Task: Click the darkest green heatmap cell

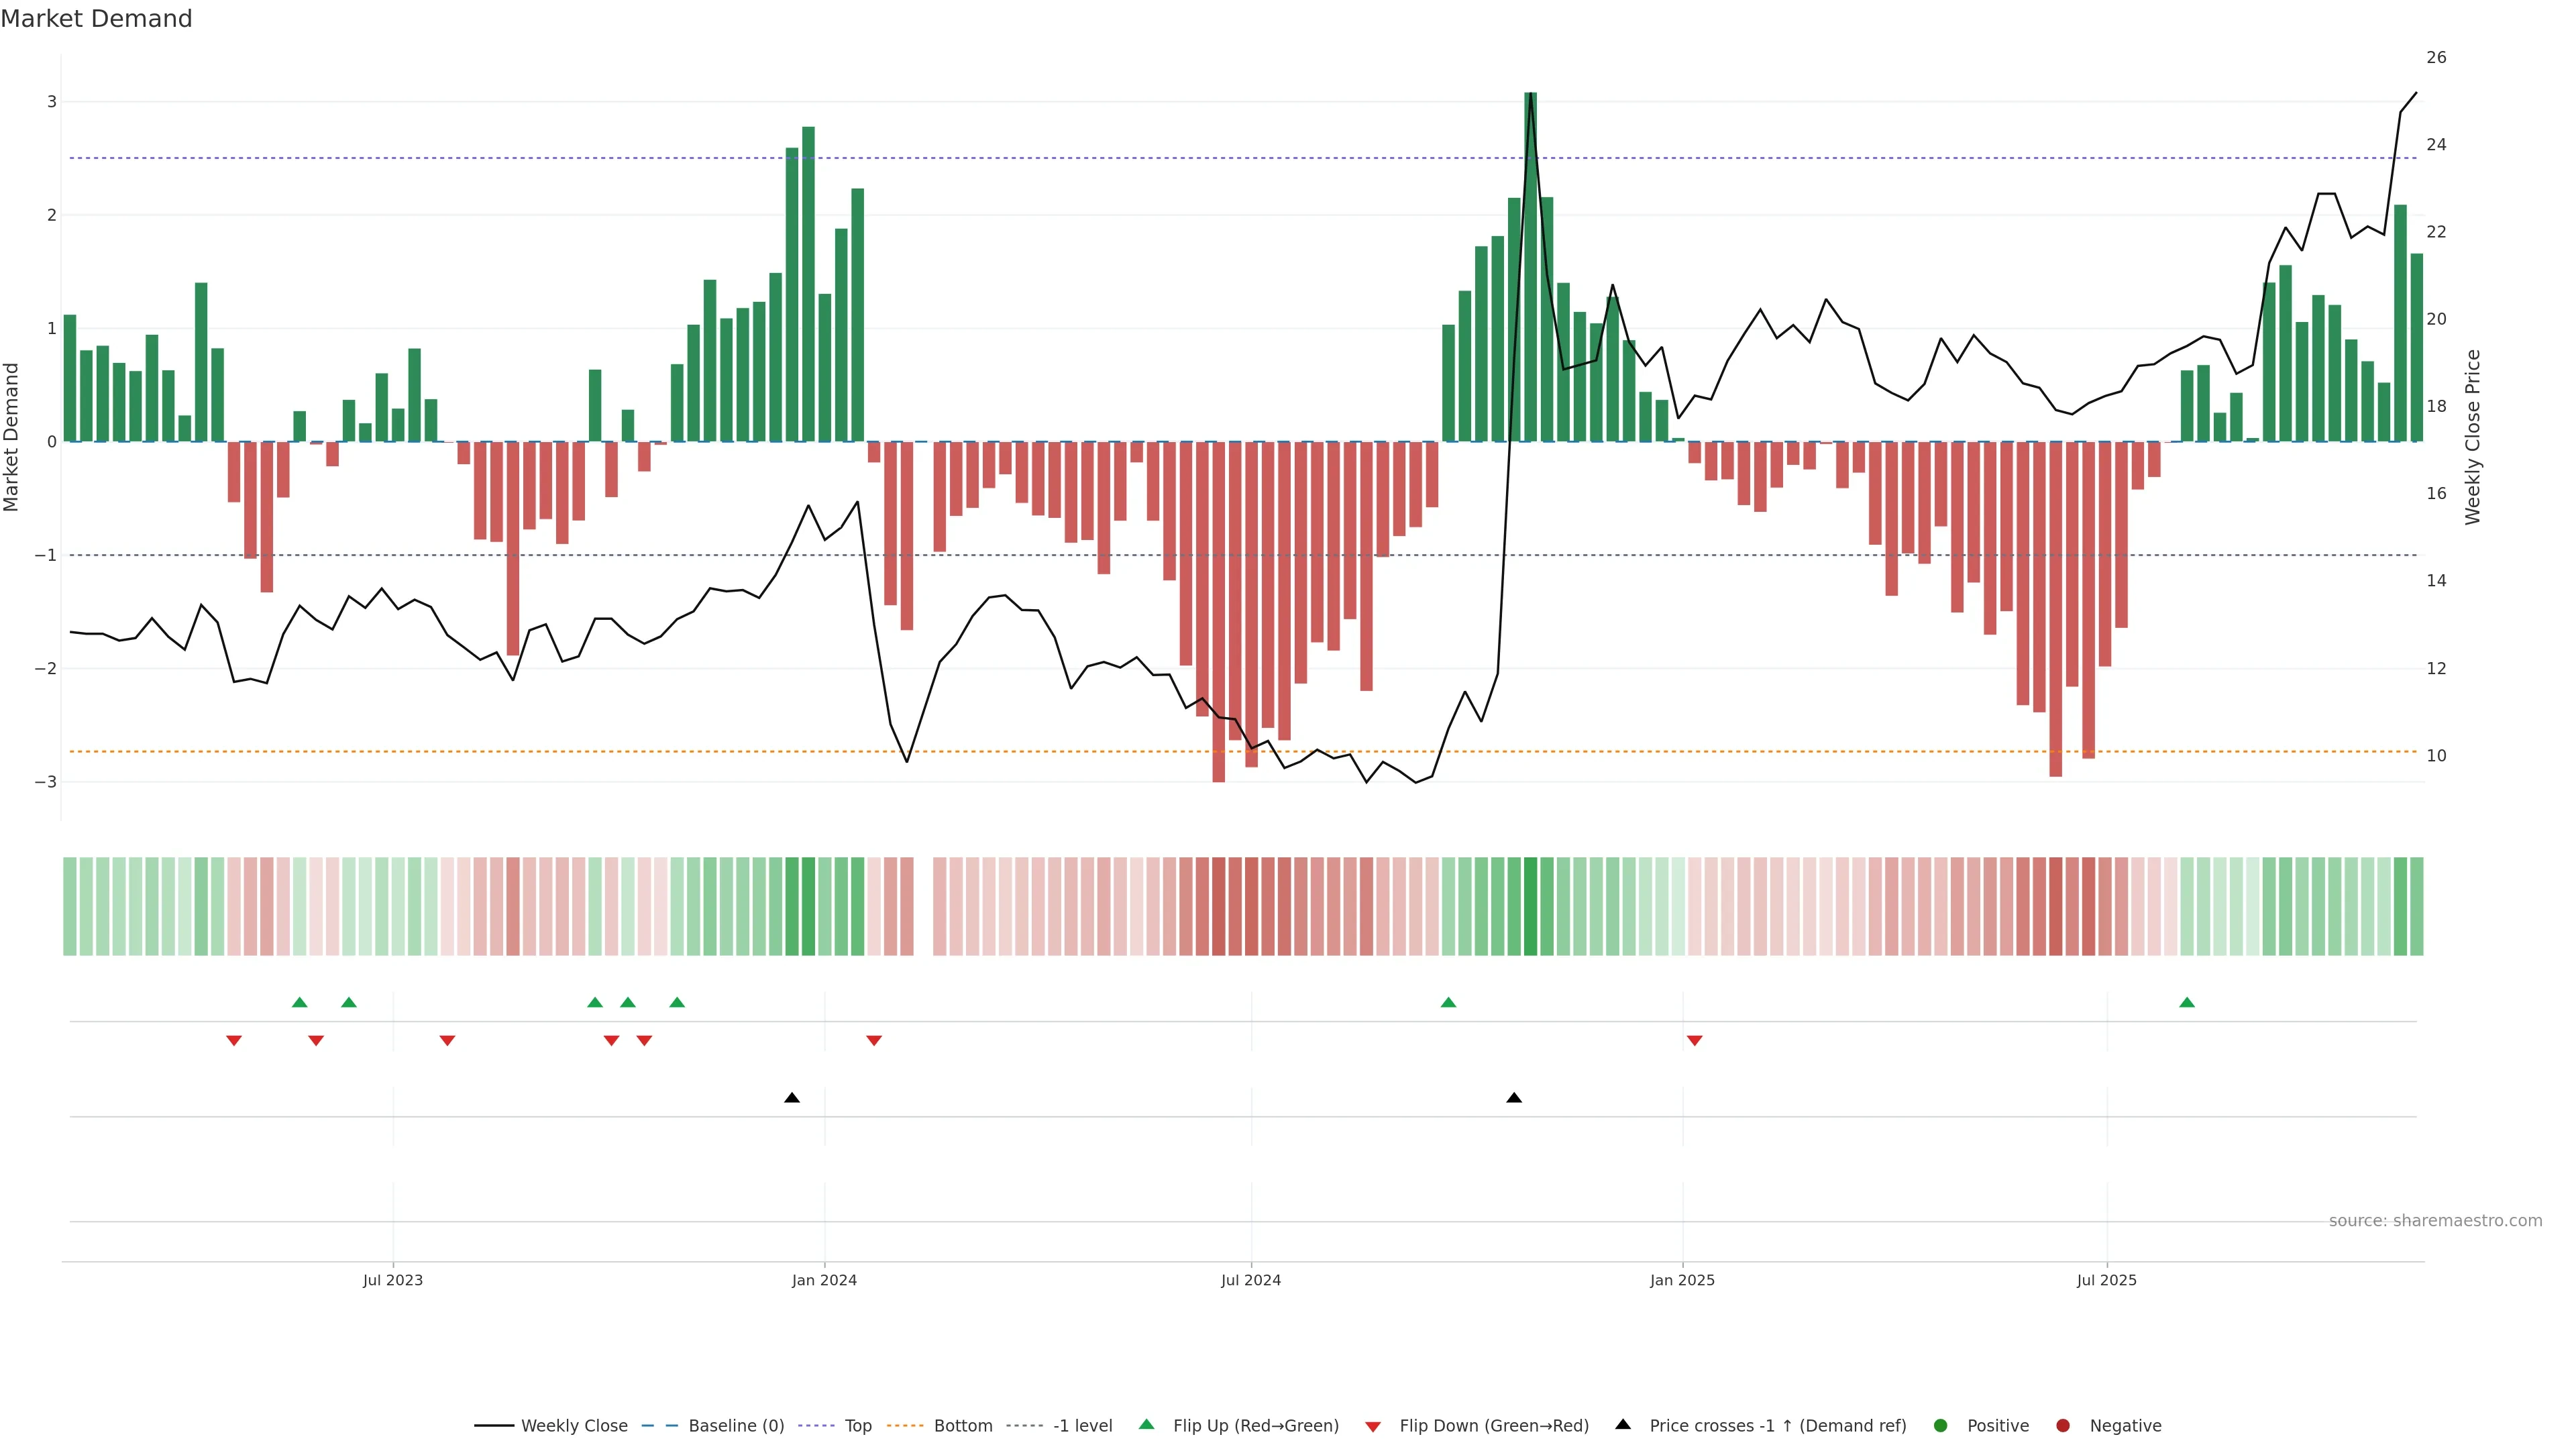Action: (x=1530, y=906)
